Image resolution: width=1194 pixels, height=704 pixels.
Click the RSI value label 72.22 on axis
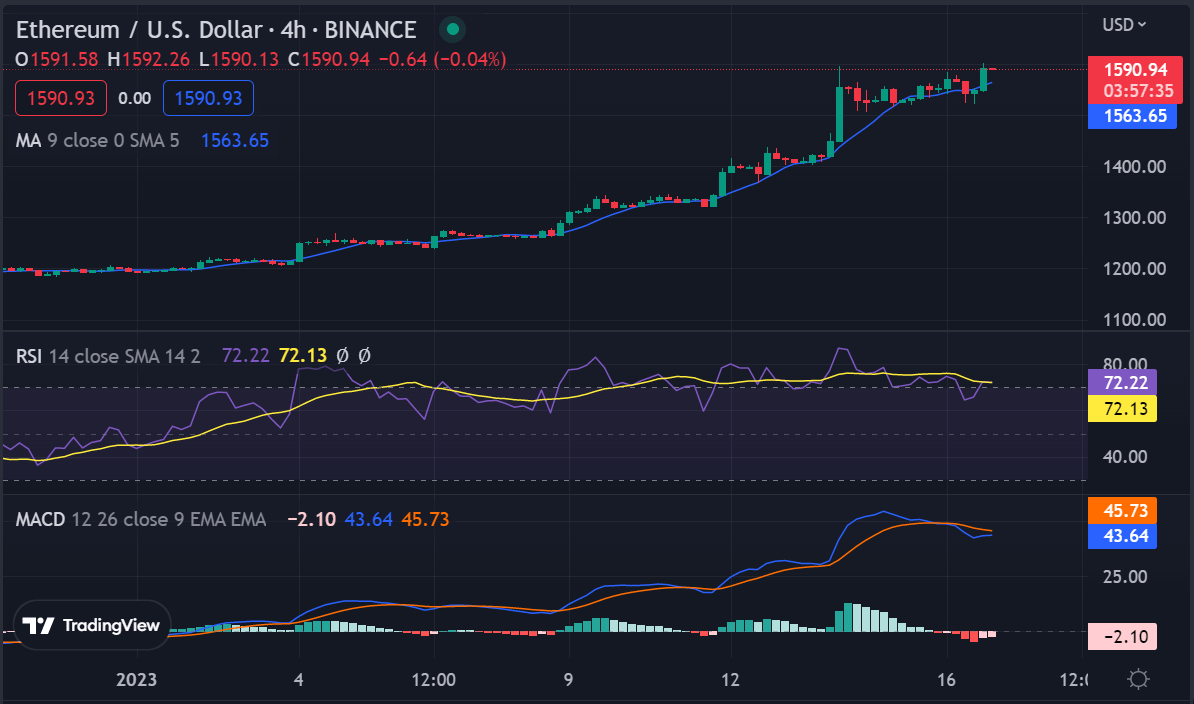[x=1122, y=383]
